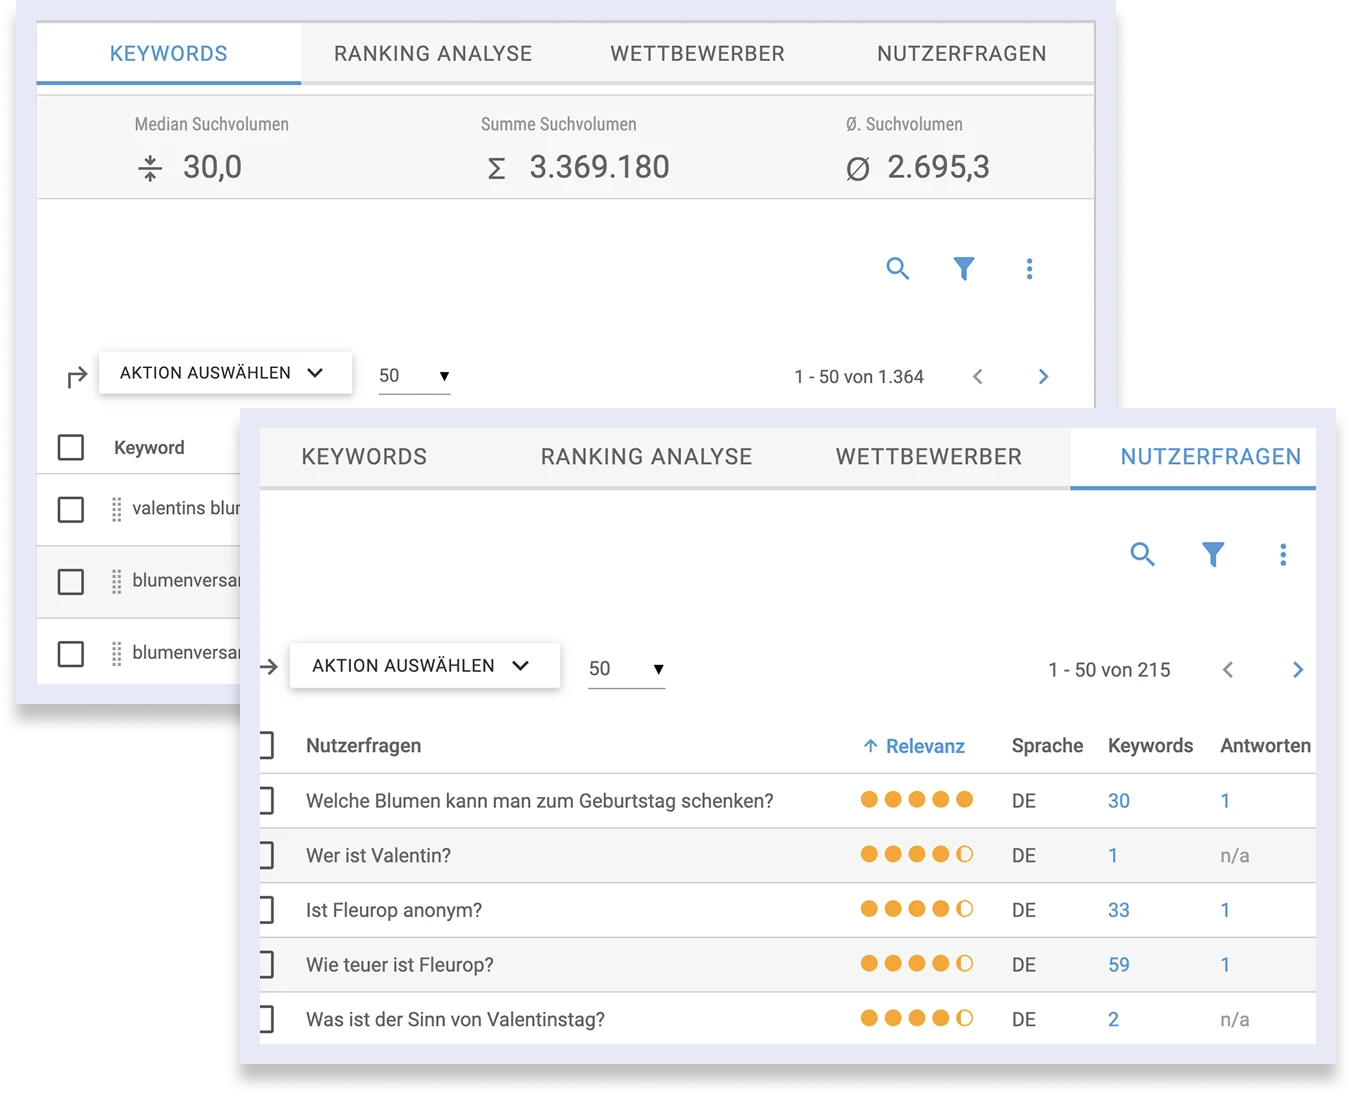Open the filter funnel in the Nutzerfragen panel
Screen dimensions: 1352x1096
1212,554
